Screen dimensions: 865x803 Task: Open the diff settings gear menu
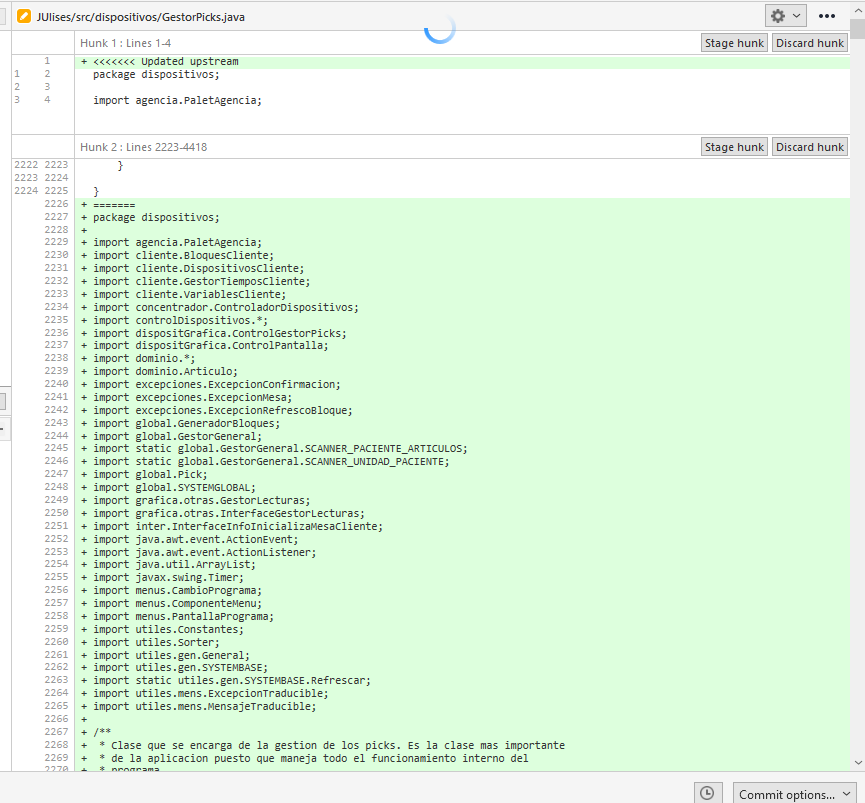pyautogui.click(x=778, y=16)
